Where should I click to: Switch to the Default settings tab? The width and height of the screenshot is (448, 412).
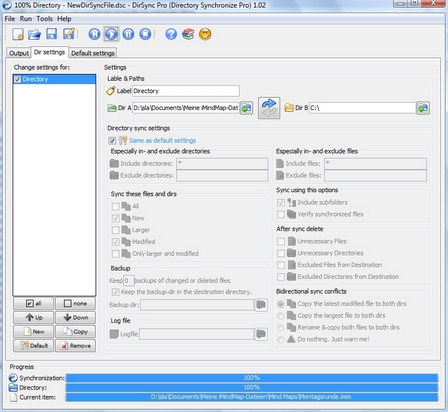click(93, 53)
